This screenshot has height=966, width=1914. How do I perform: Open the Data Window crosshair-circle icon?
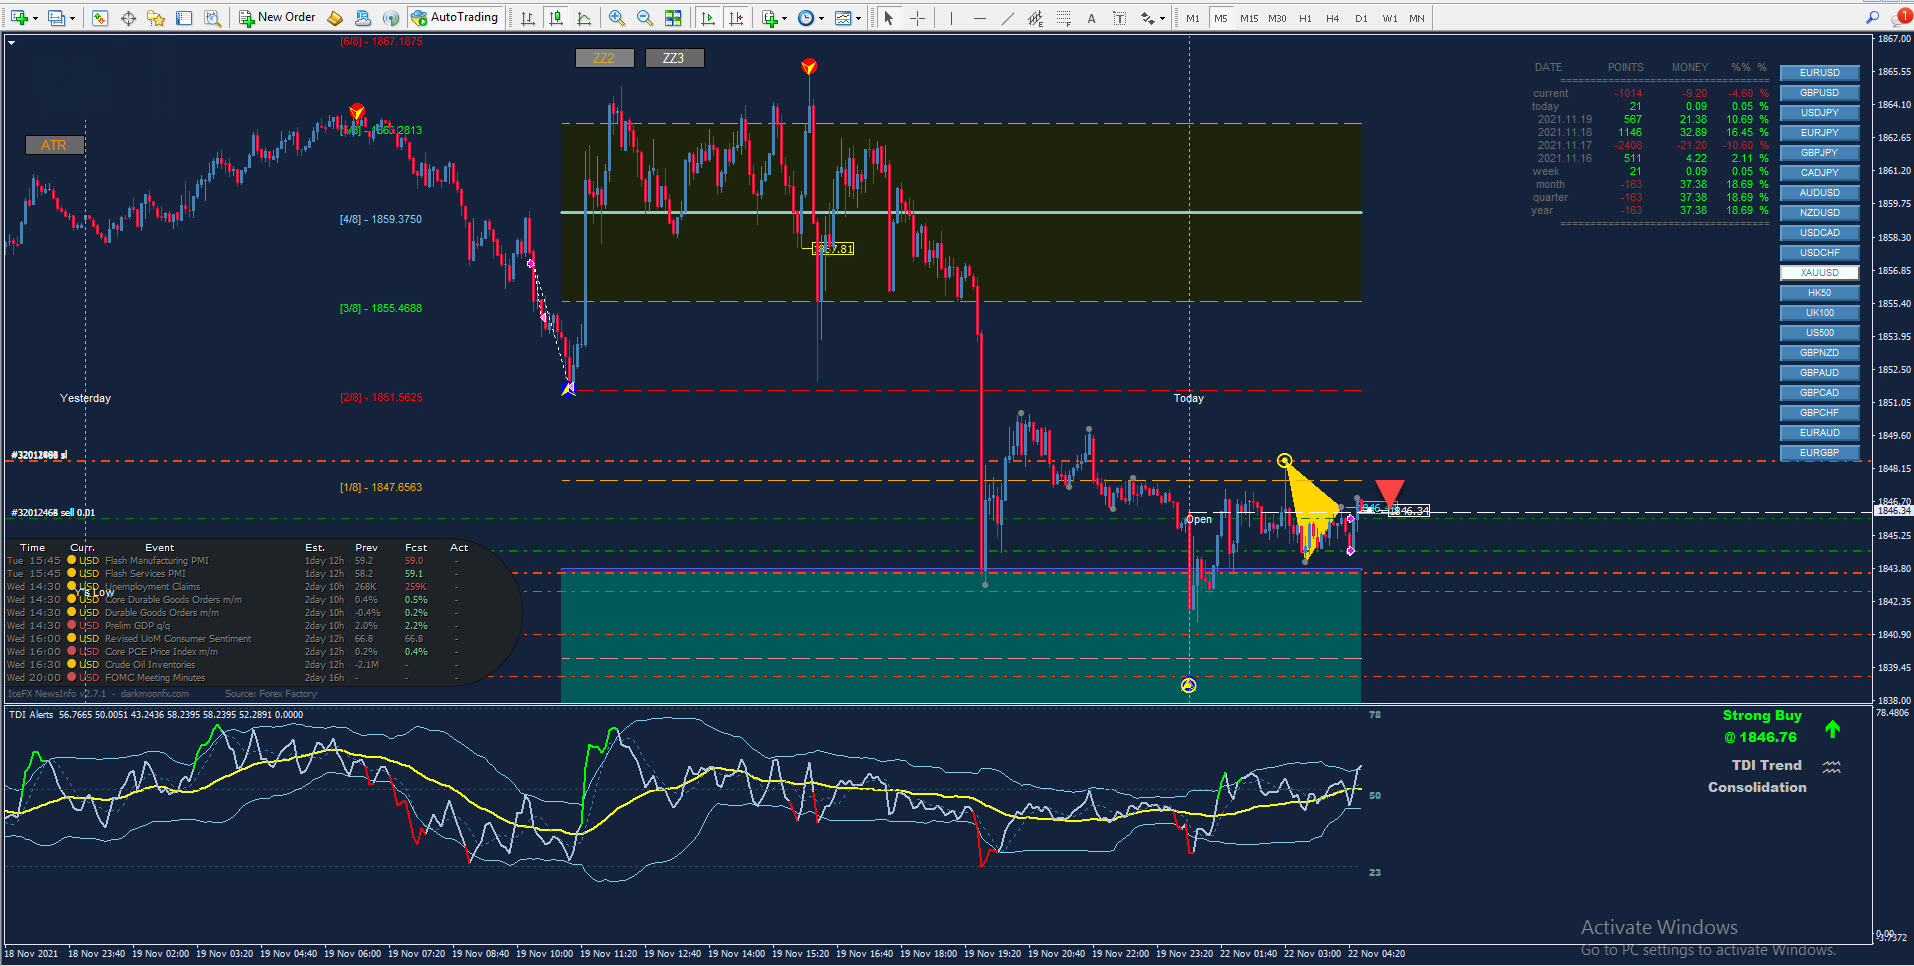128,18
